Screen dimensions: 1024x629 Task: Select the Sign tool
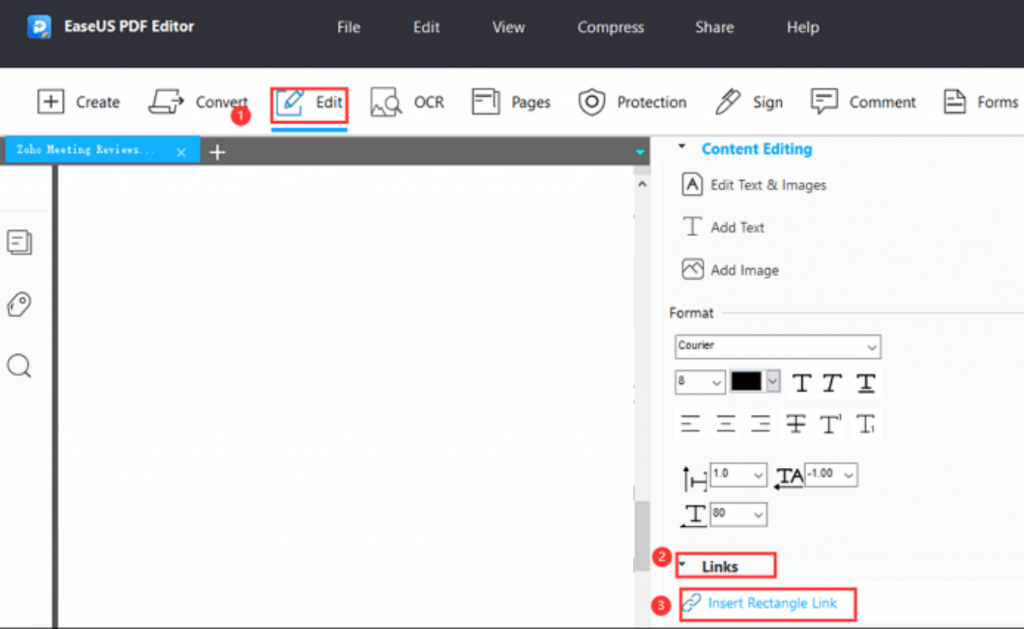point(749,101)
